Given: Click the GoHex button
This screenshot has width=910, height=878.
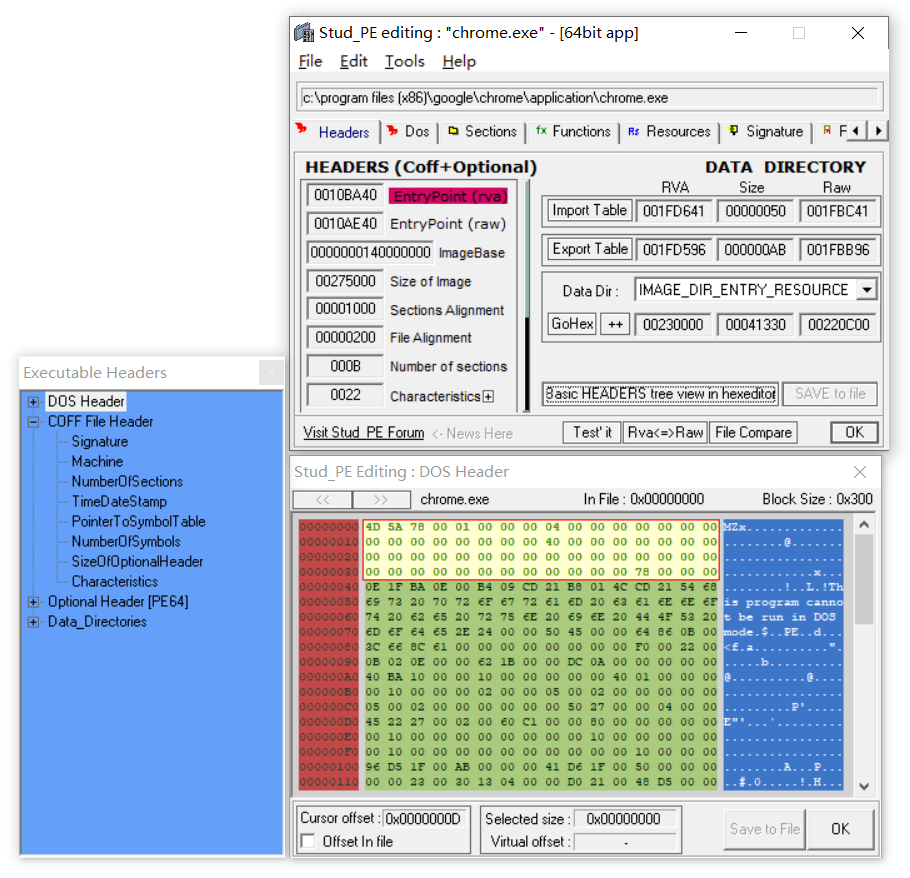Looking at the screenshot, I should (x=572, y=324).
